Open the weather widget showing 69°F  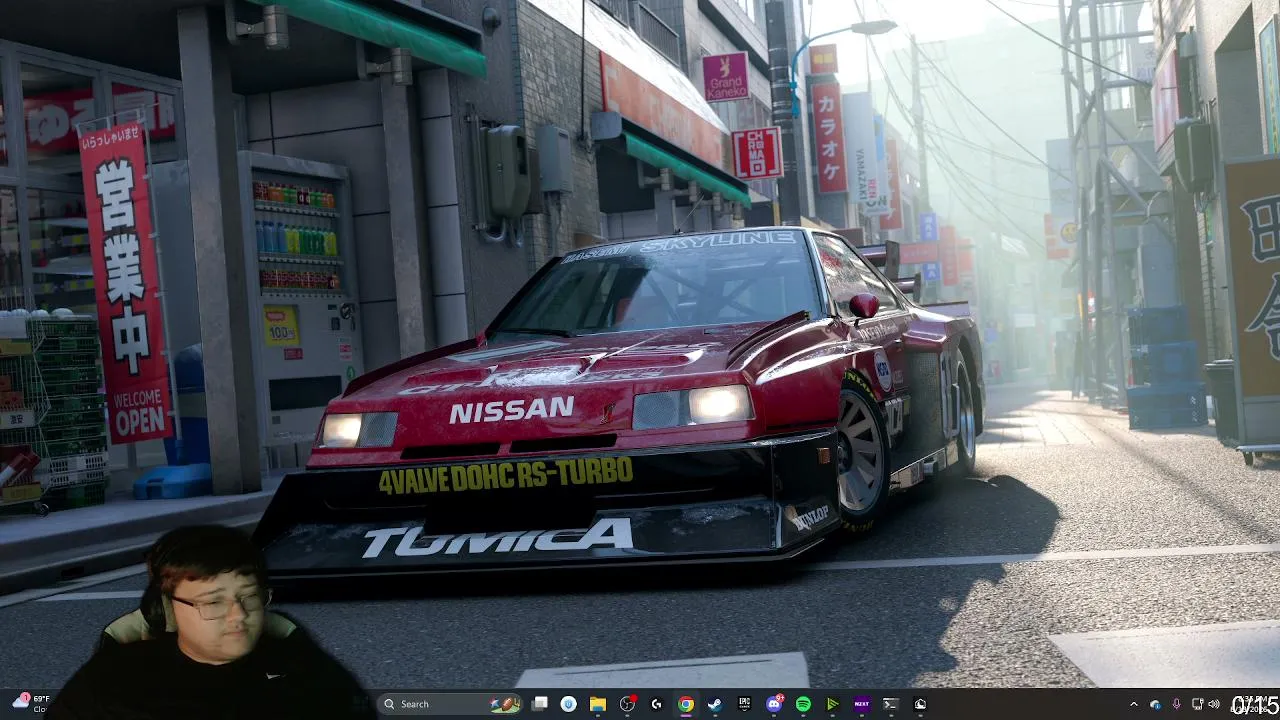point(30,704)
